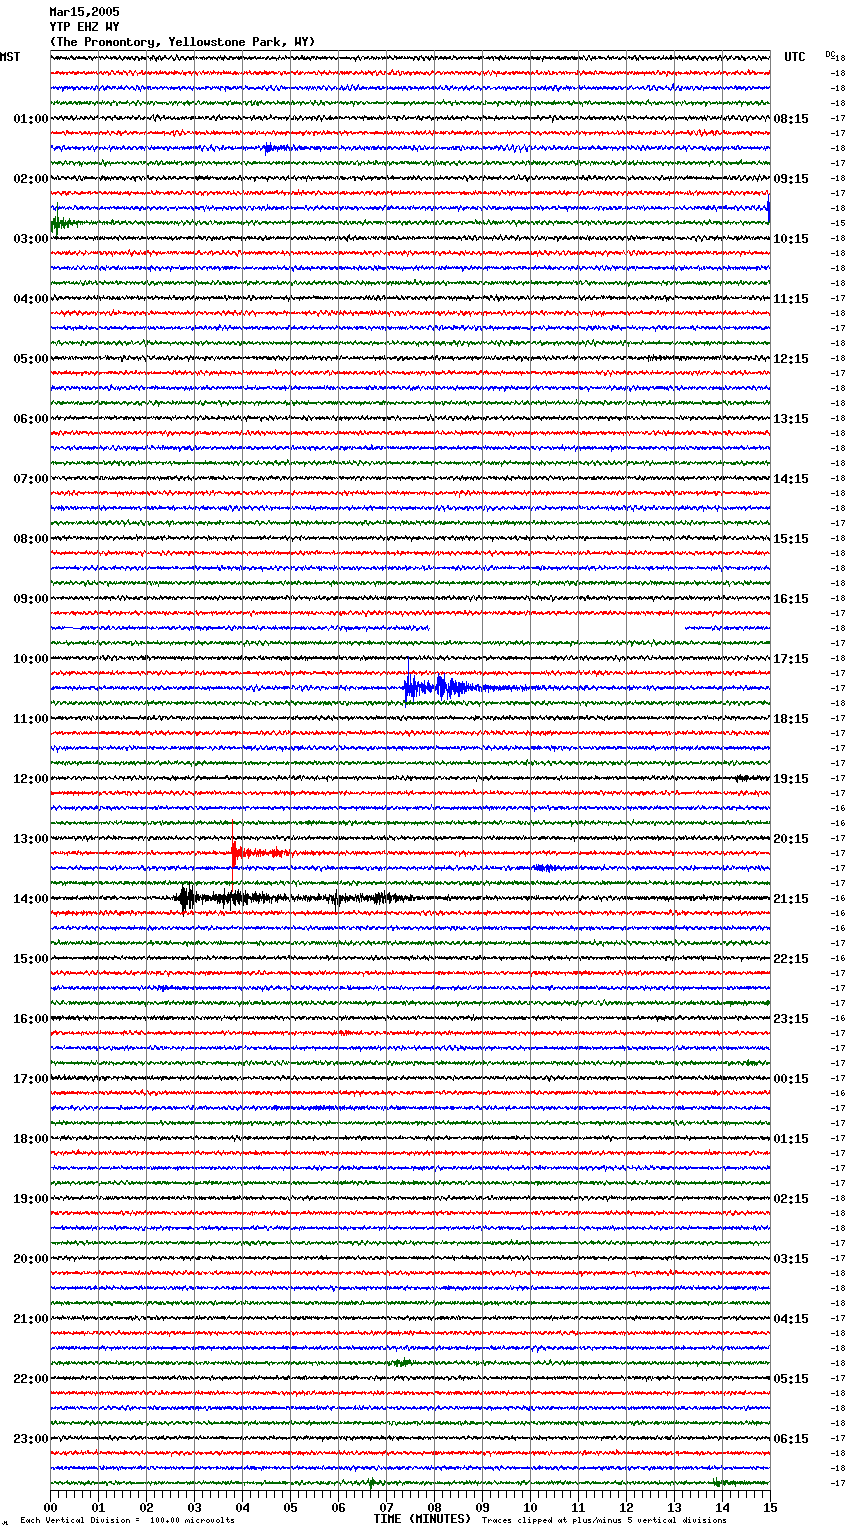
Task: Select the station code YTP EHZ WY
Action: (84, 27)
